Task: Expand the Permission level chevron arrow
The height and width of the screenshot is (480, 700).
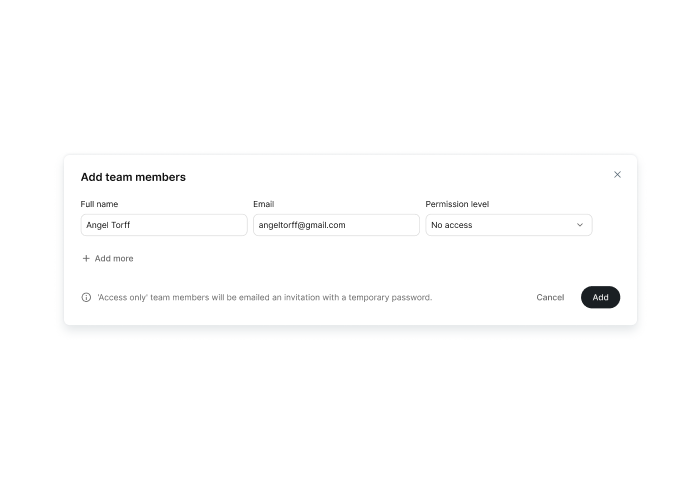Action: (579, 225)
